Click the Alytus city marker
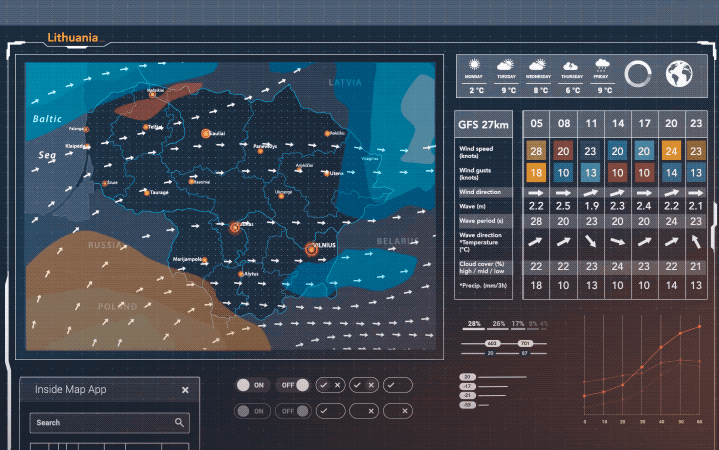Image resolution: width=719 pixels, height=450 pixels. [240, 274]
